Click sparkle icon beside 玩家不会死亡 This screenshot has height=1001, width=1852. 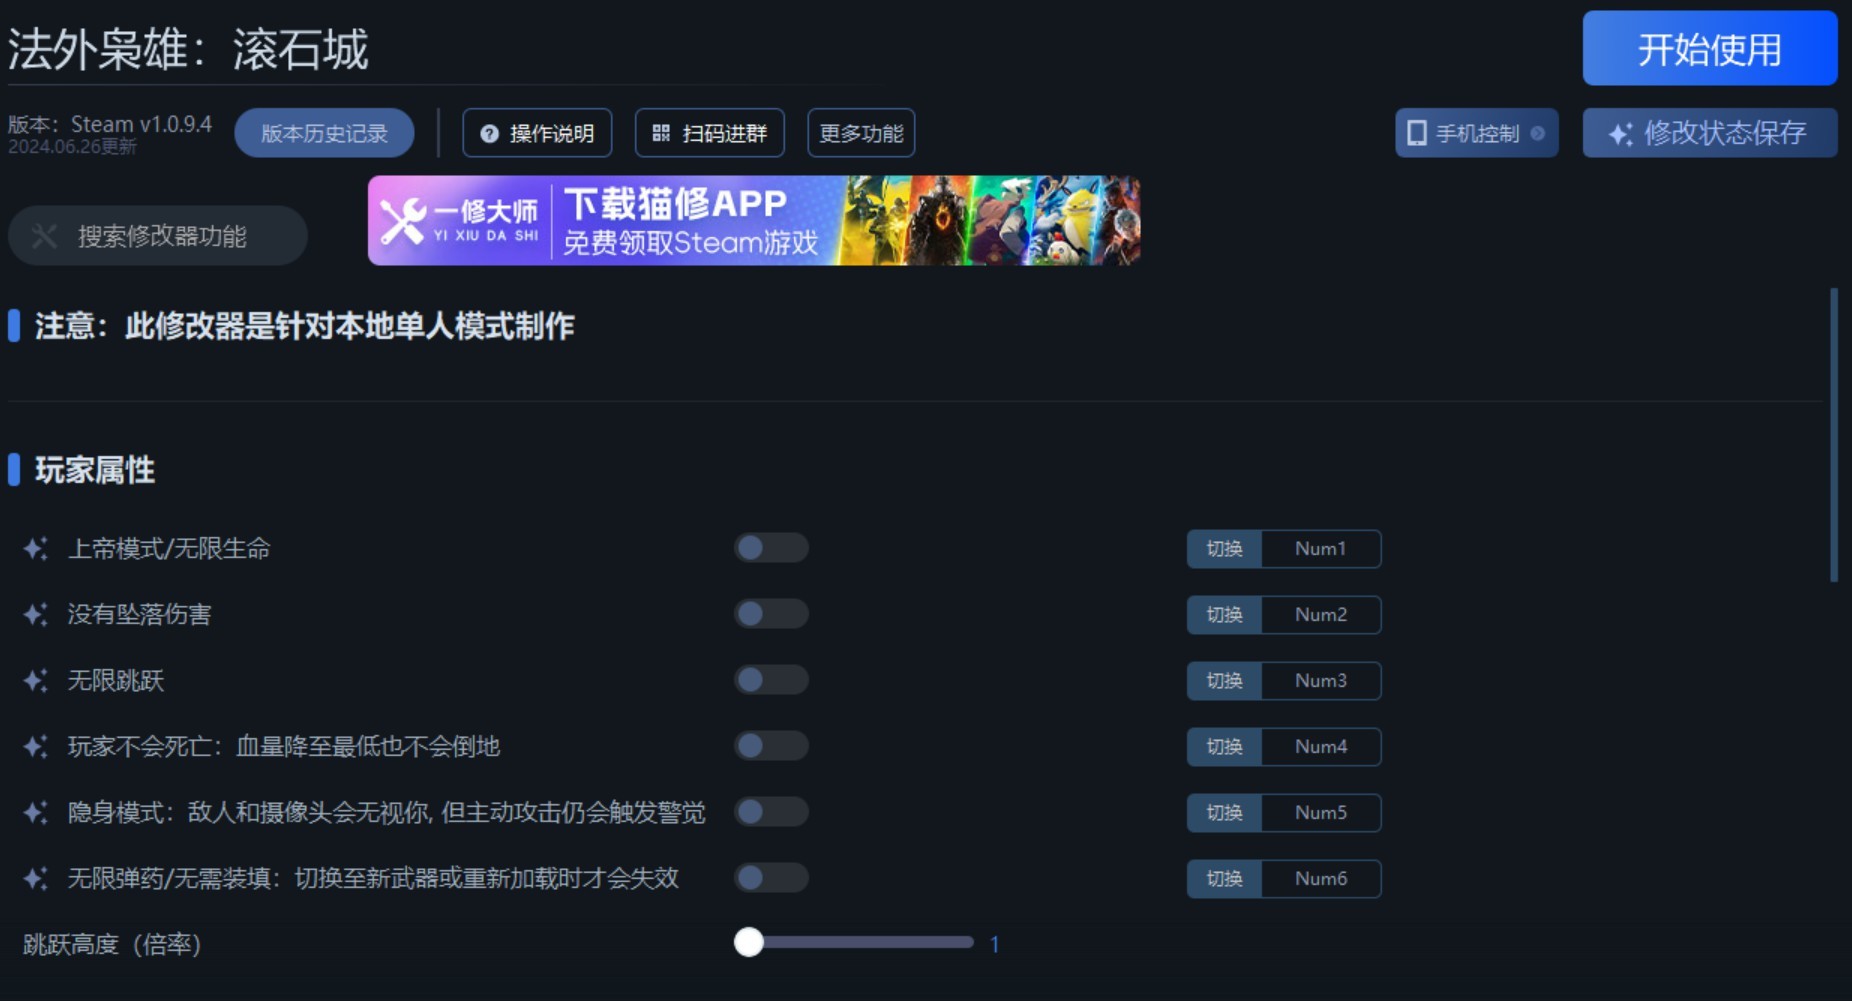(35, 747)
